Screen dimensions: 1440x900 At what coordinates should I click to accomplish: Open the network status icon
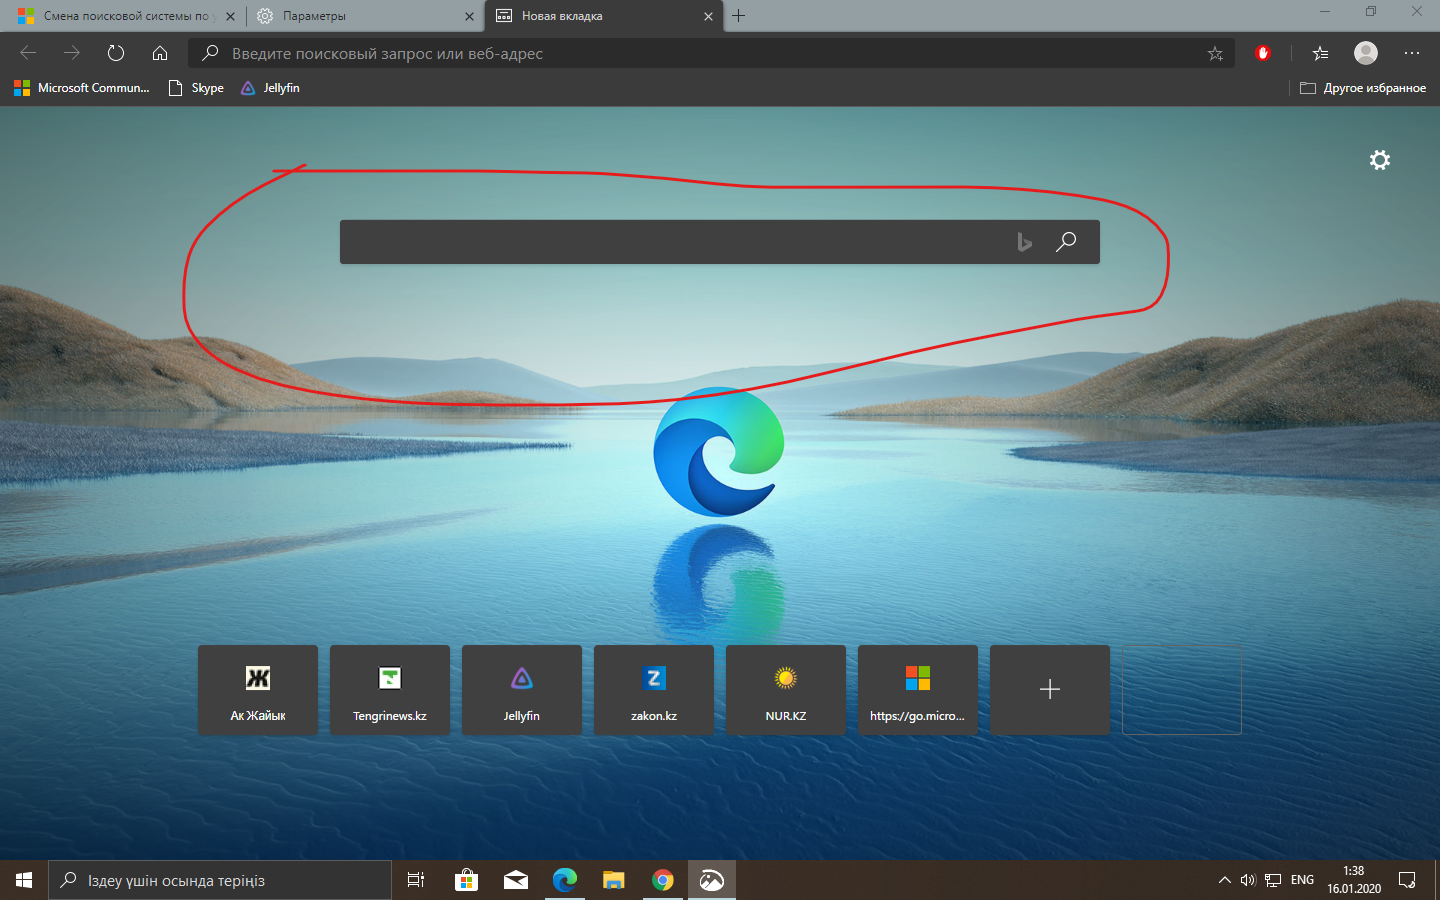point(1273,880)
